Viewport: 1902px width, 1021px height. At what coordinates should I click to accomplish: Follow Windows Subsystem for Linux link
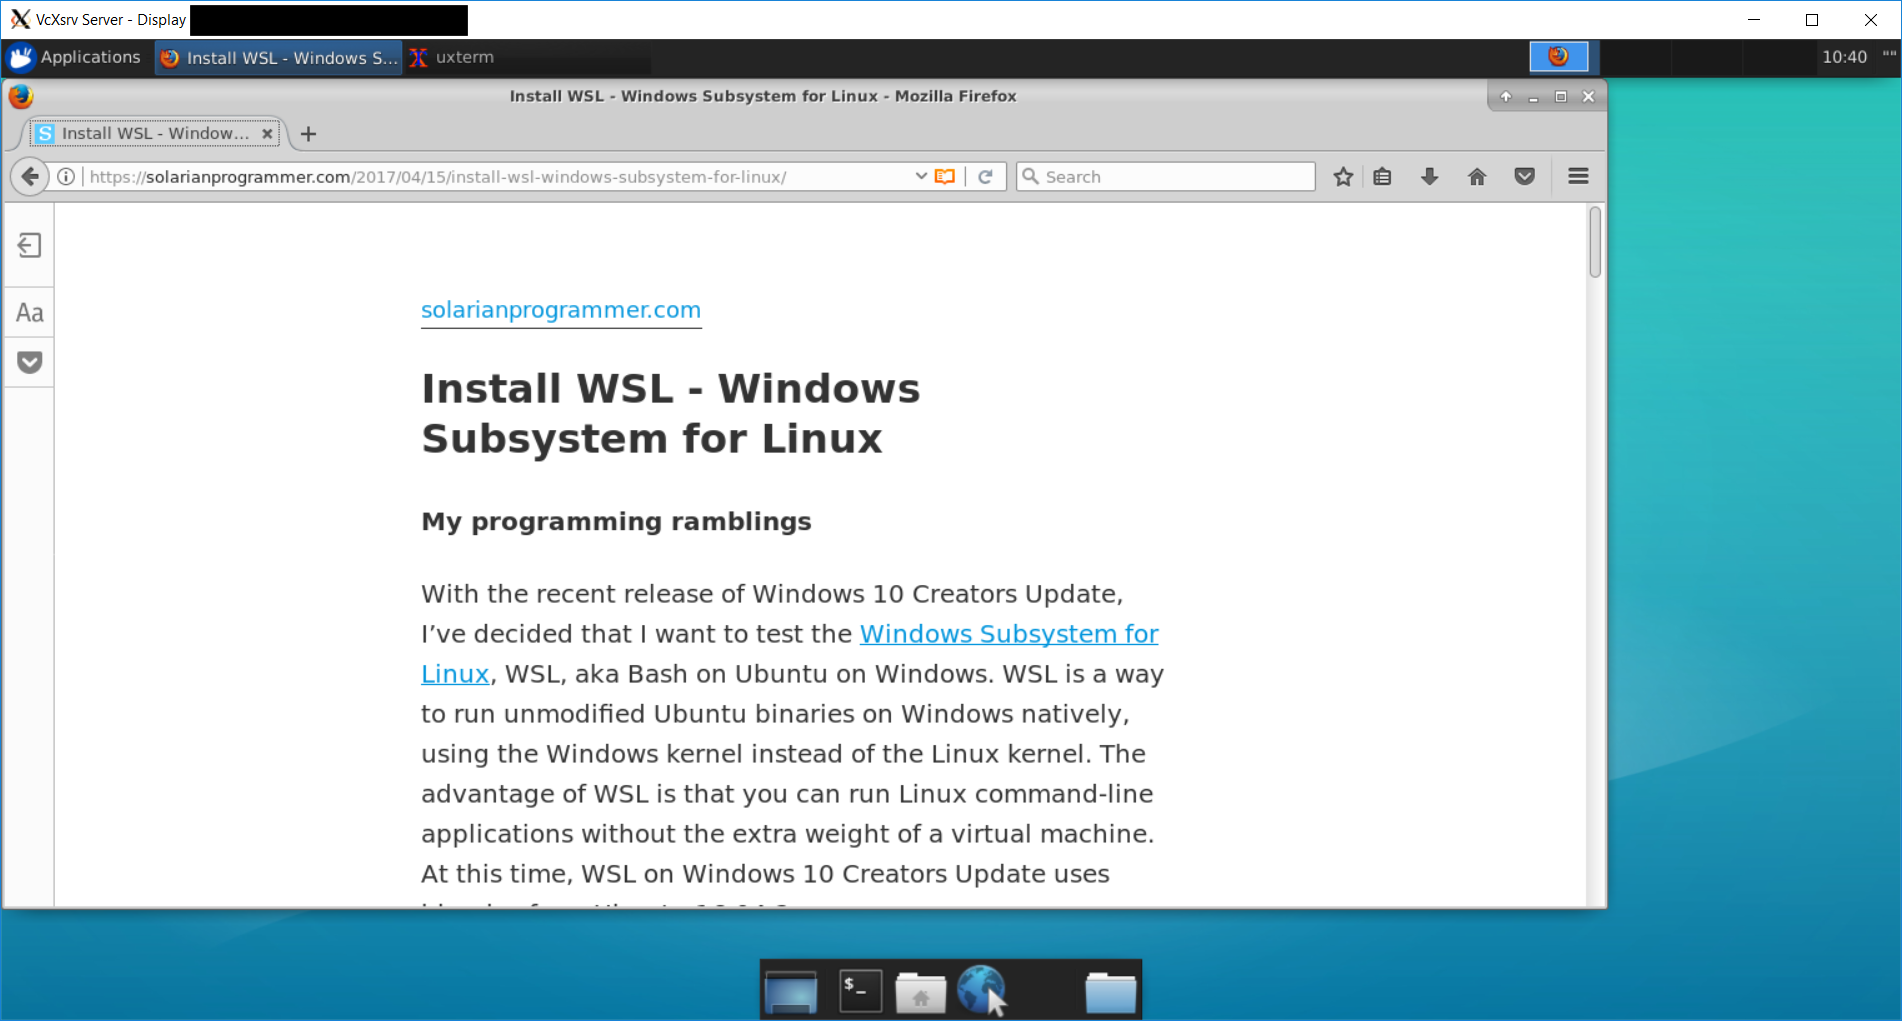coord(1008,634)
